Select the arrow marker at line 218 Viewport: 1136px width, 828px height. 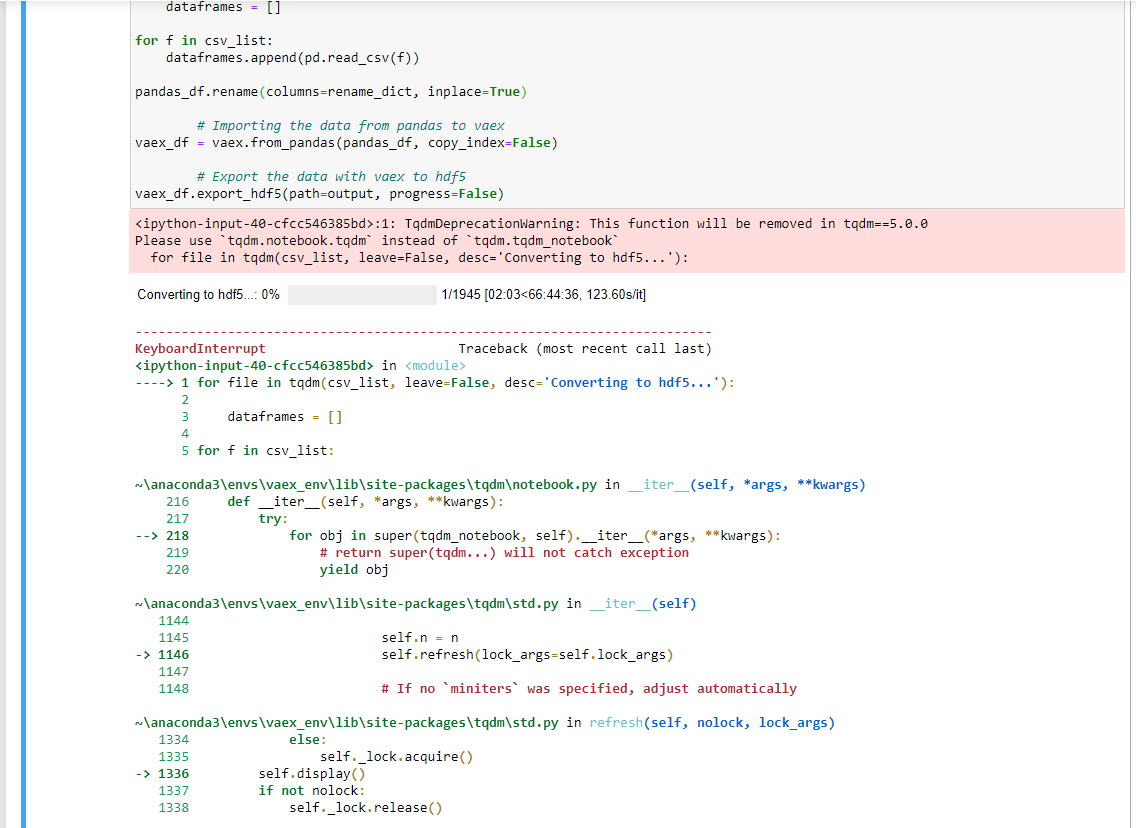click(151, 535)
